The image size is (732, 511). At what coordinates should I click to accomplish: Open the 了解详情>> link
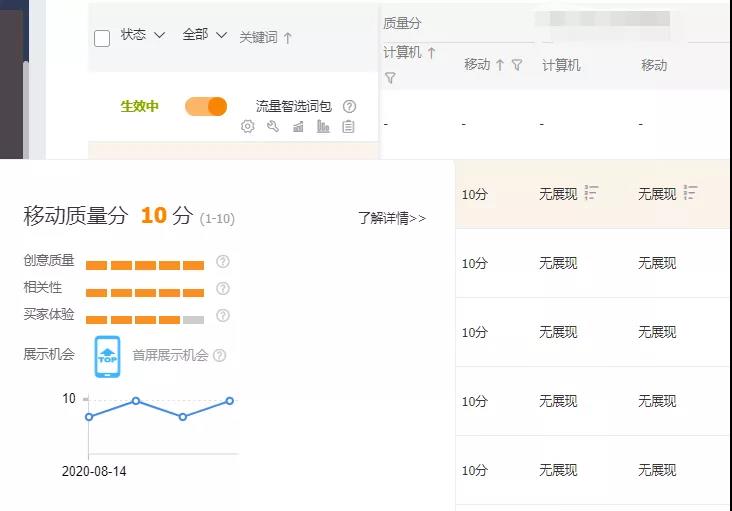(x=392, y=218)
